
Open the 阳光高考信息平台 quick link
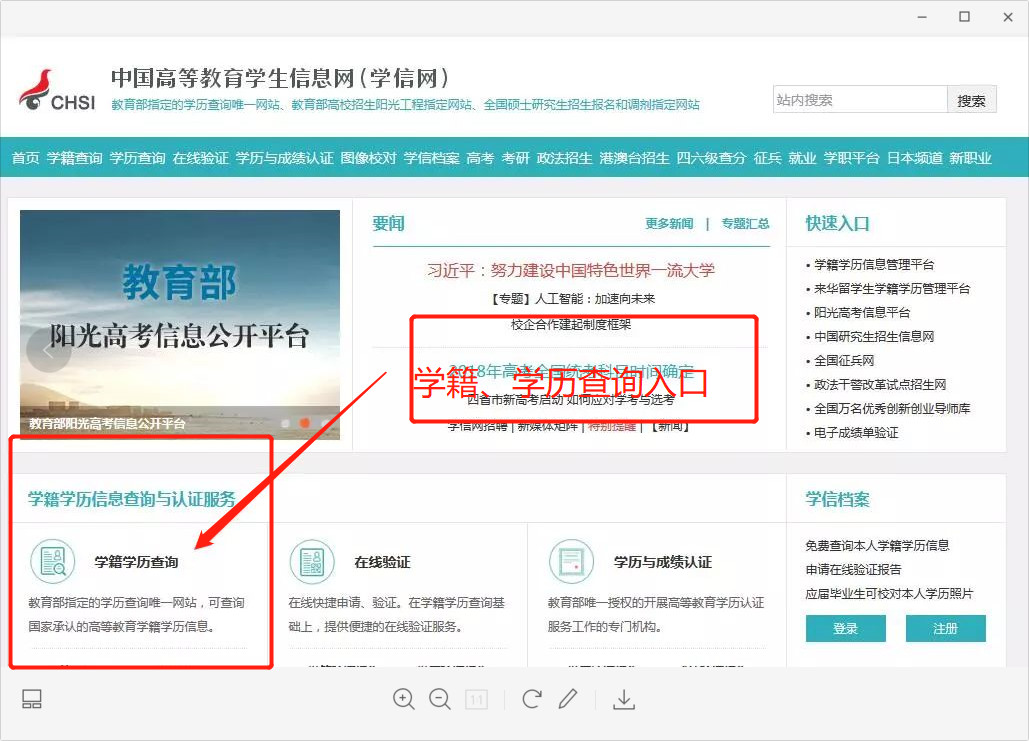pyautogui.click(x=862, y=312)
